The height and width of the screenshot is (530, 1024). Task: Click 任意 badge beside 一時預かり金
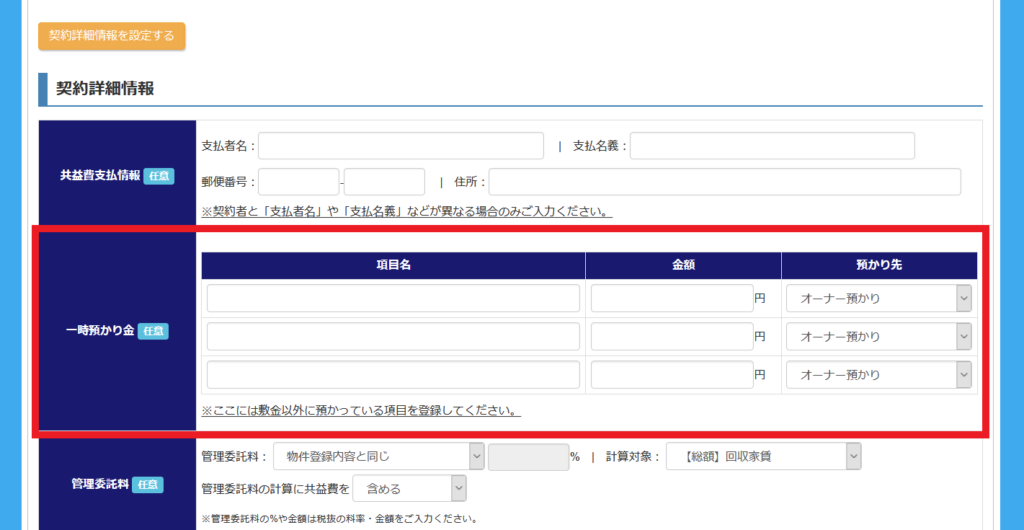pyautogui.click(x=153, y=332)
